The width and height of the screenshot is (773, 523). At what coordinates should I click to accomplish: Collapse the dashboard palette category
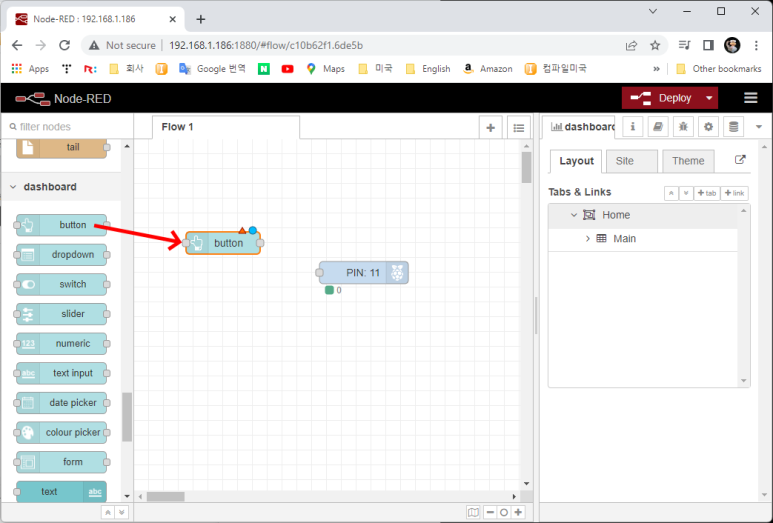point(13,187)
